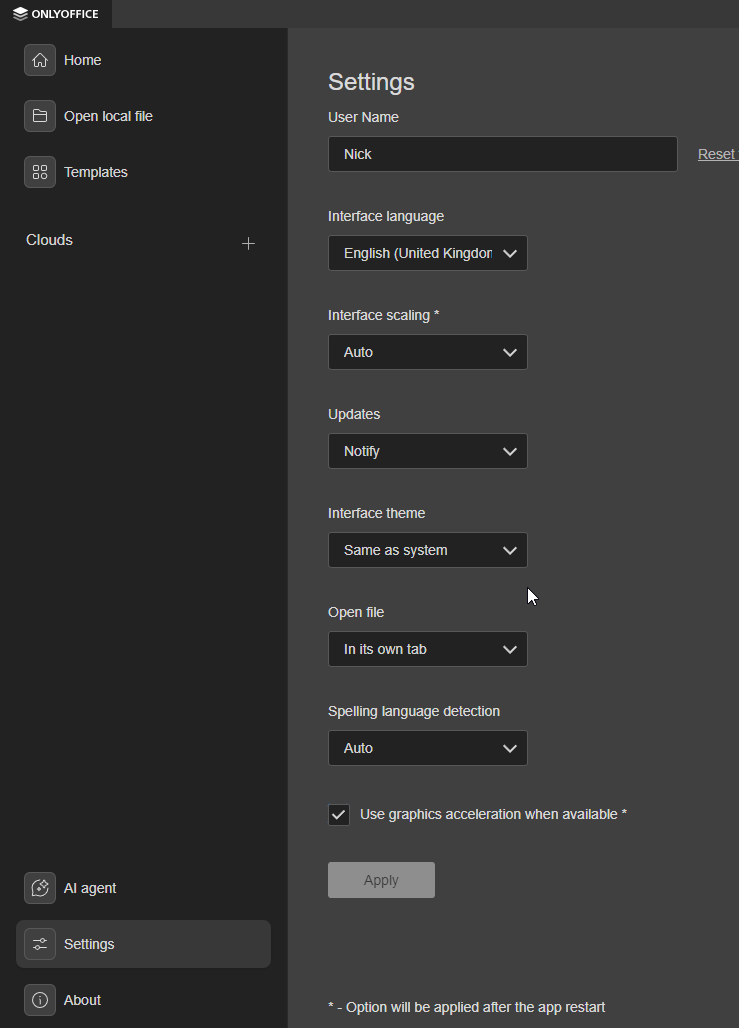Click the Home icon in sidebar
The image size is (739, 1028).
[40, 60]
